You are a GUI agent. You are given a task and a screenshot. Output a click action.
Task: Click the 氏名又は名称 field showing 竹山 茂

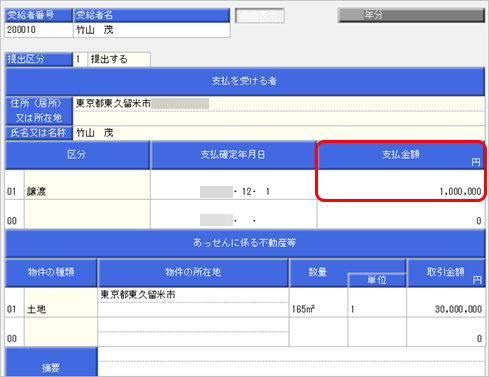tap(279, 133)
